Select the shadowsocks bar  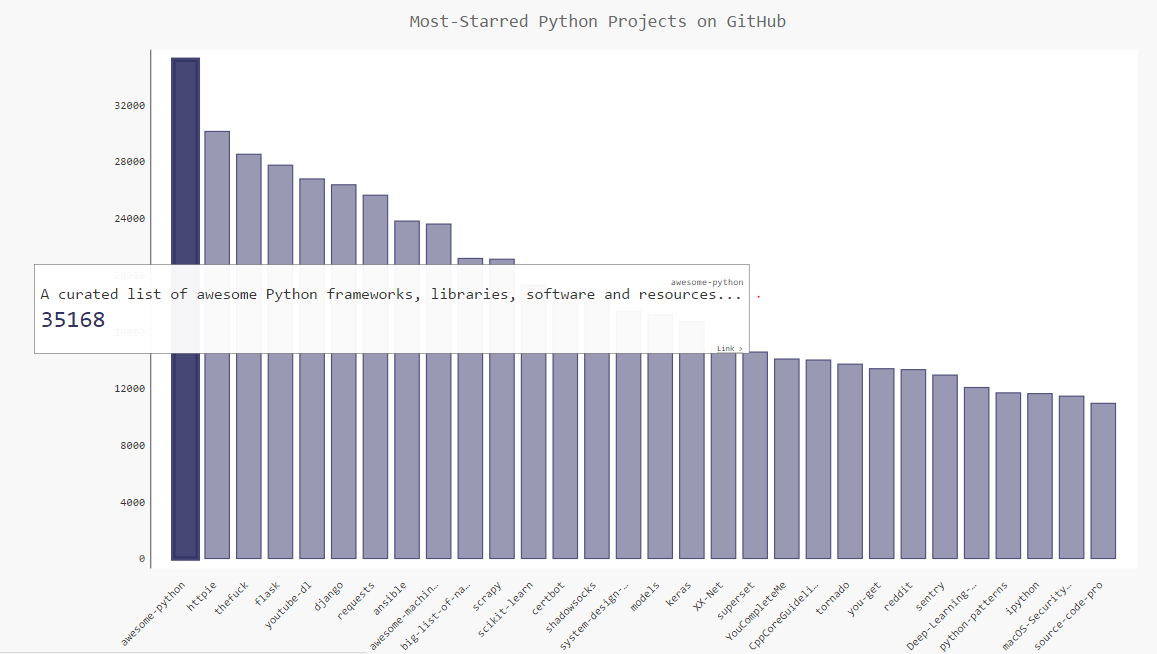pyautogui.click(x=597, y=455)
